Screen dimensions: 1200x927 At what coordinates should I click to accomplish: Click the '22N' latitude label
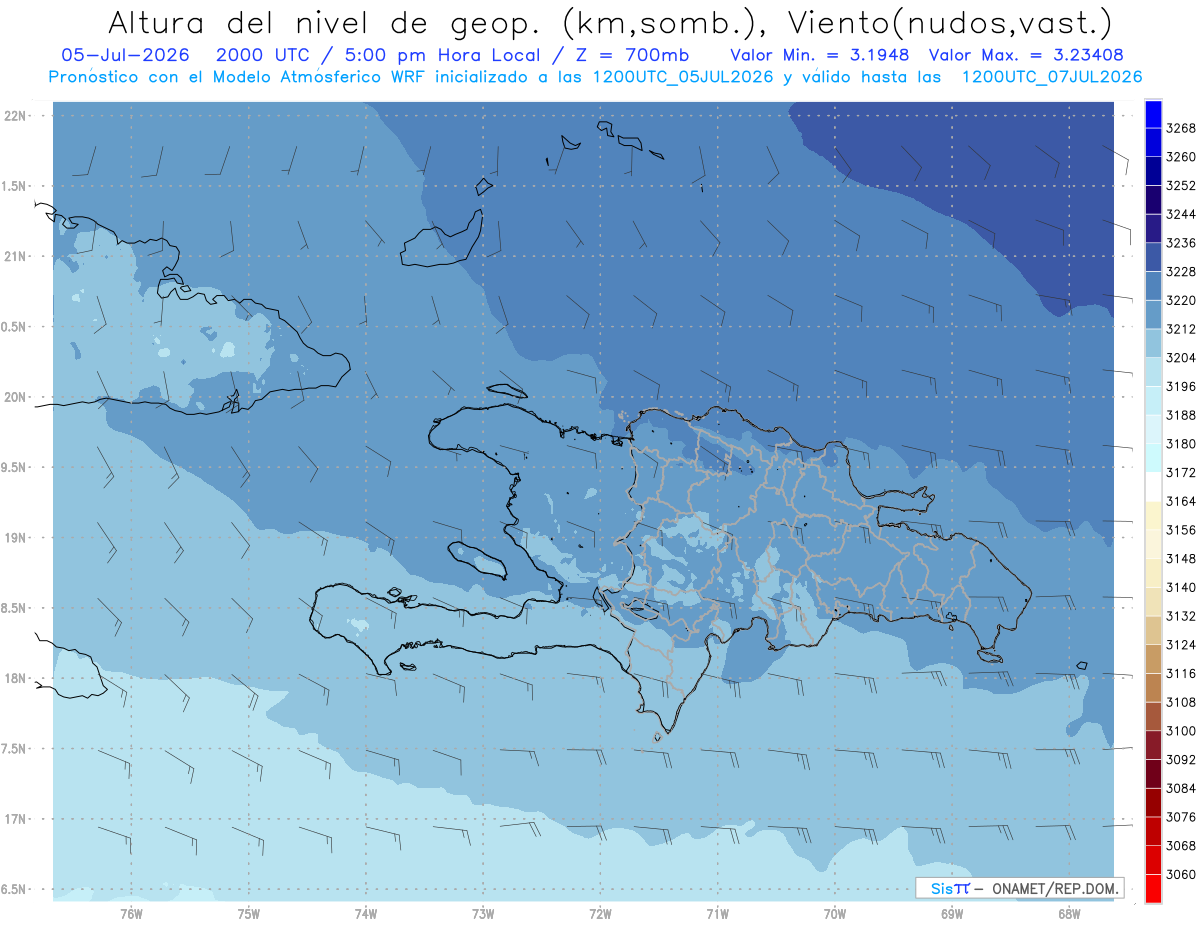click(x=15, y=116)
